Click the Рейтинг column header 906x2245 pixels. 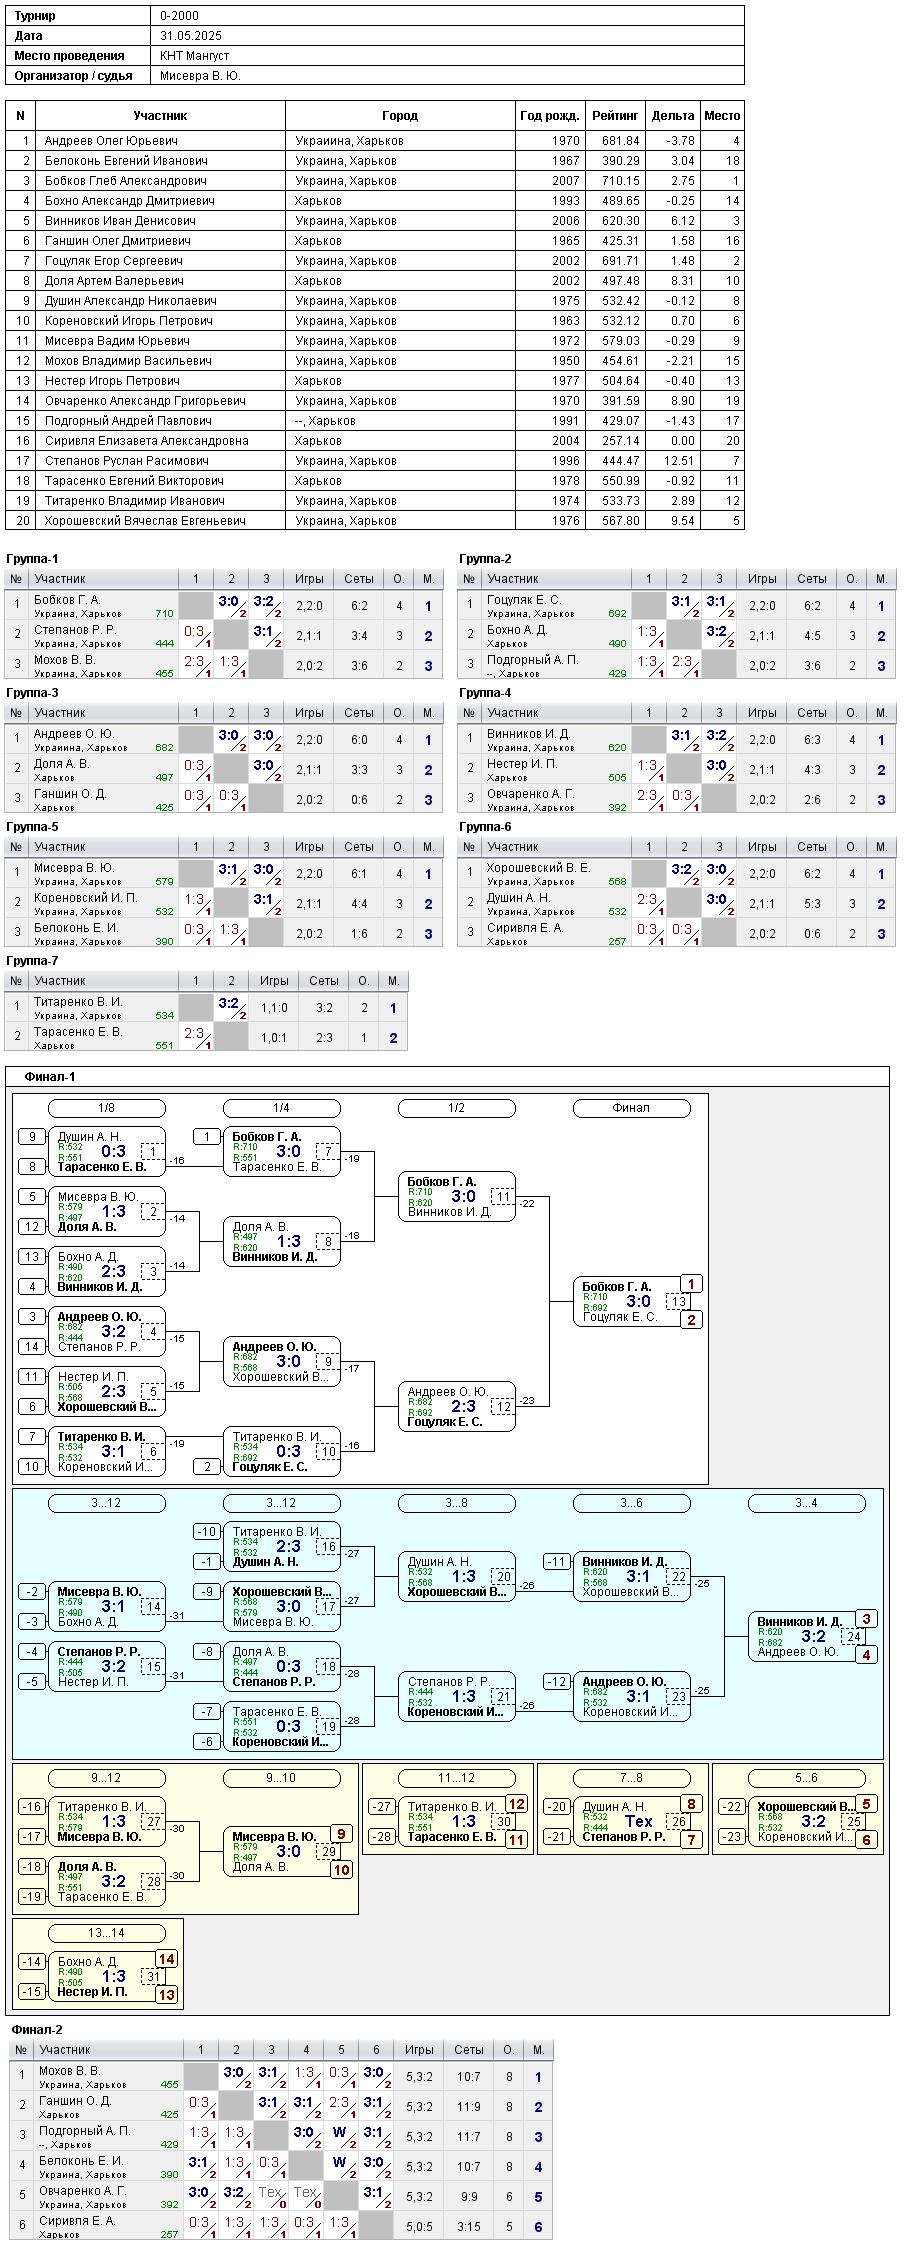coord(615,116)
